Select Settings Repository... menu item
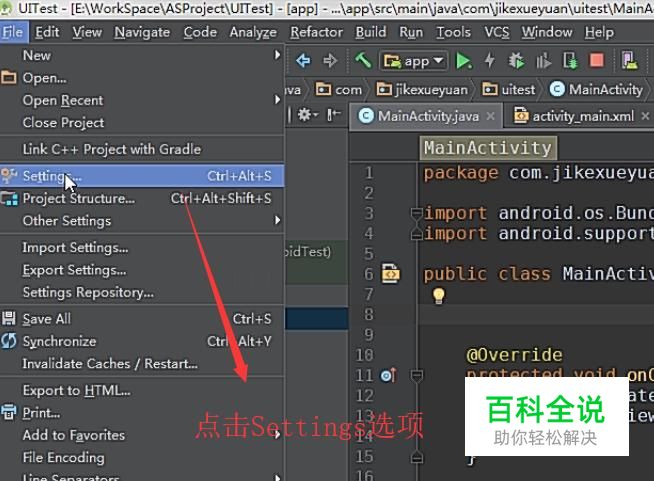Screen dimensions: 654x481 (x=142, y=292)
